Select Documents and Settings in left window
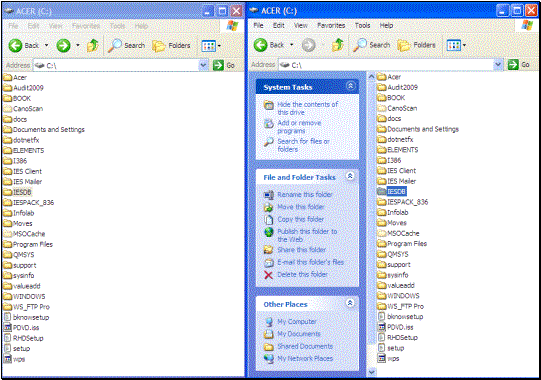Image resolution: width=541 pixels, height=380 pixels. coord(44,129)
